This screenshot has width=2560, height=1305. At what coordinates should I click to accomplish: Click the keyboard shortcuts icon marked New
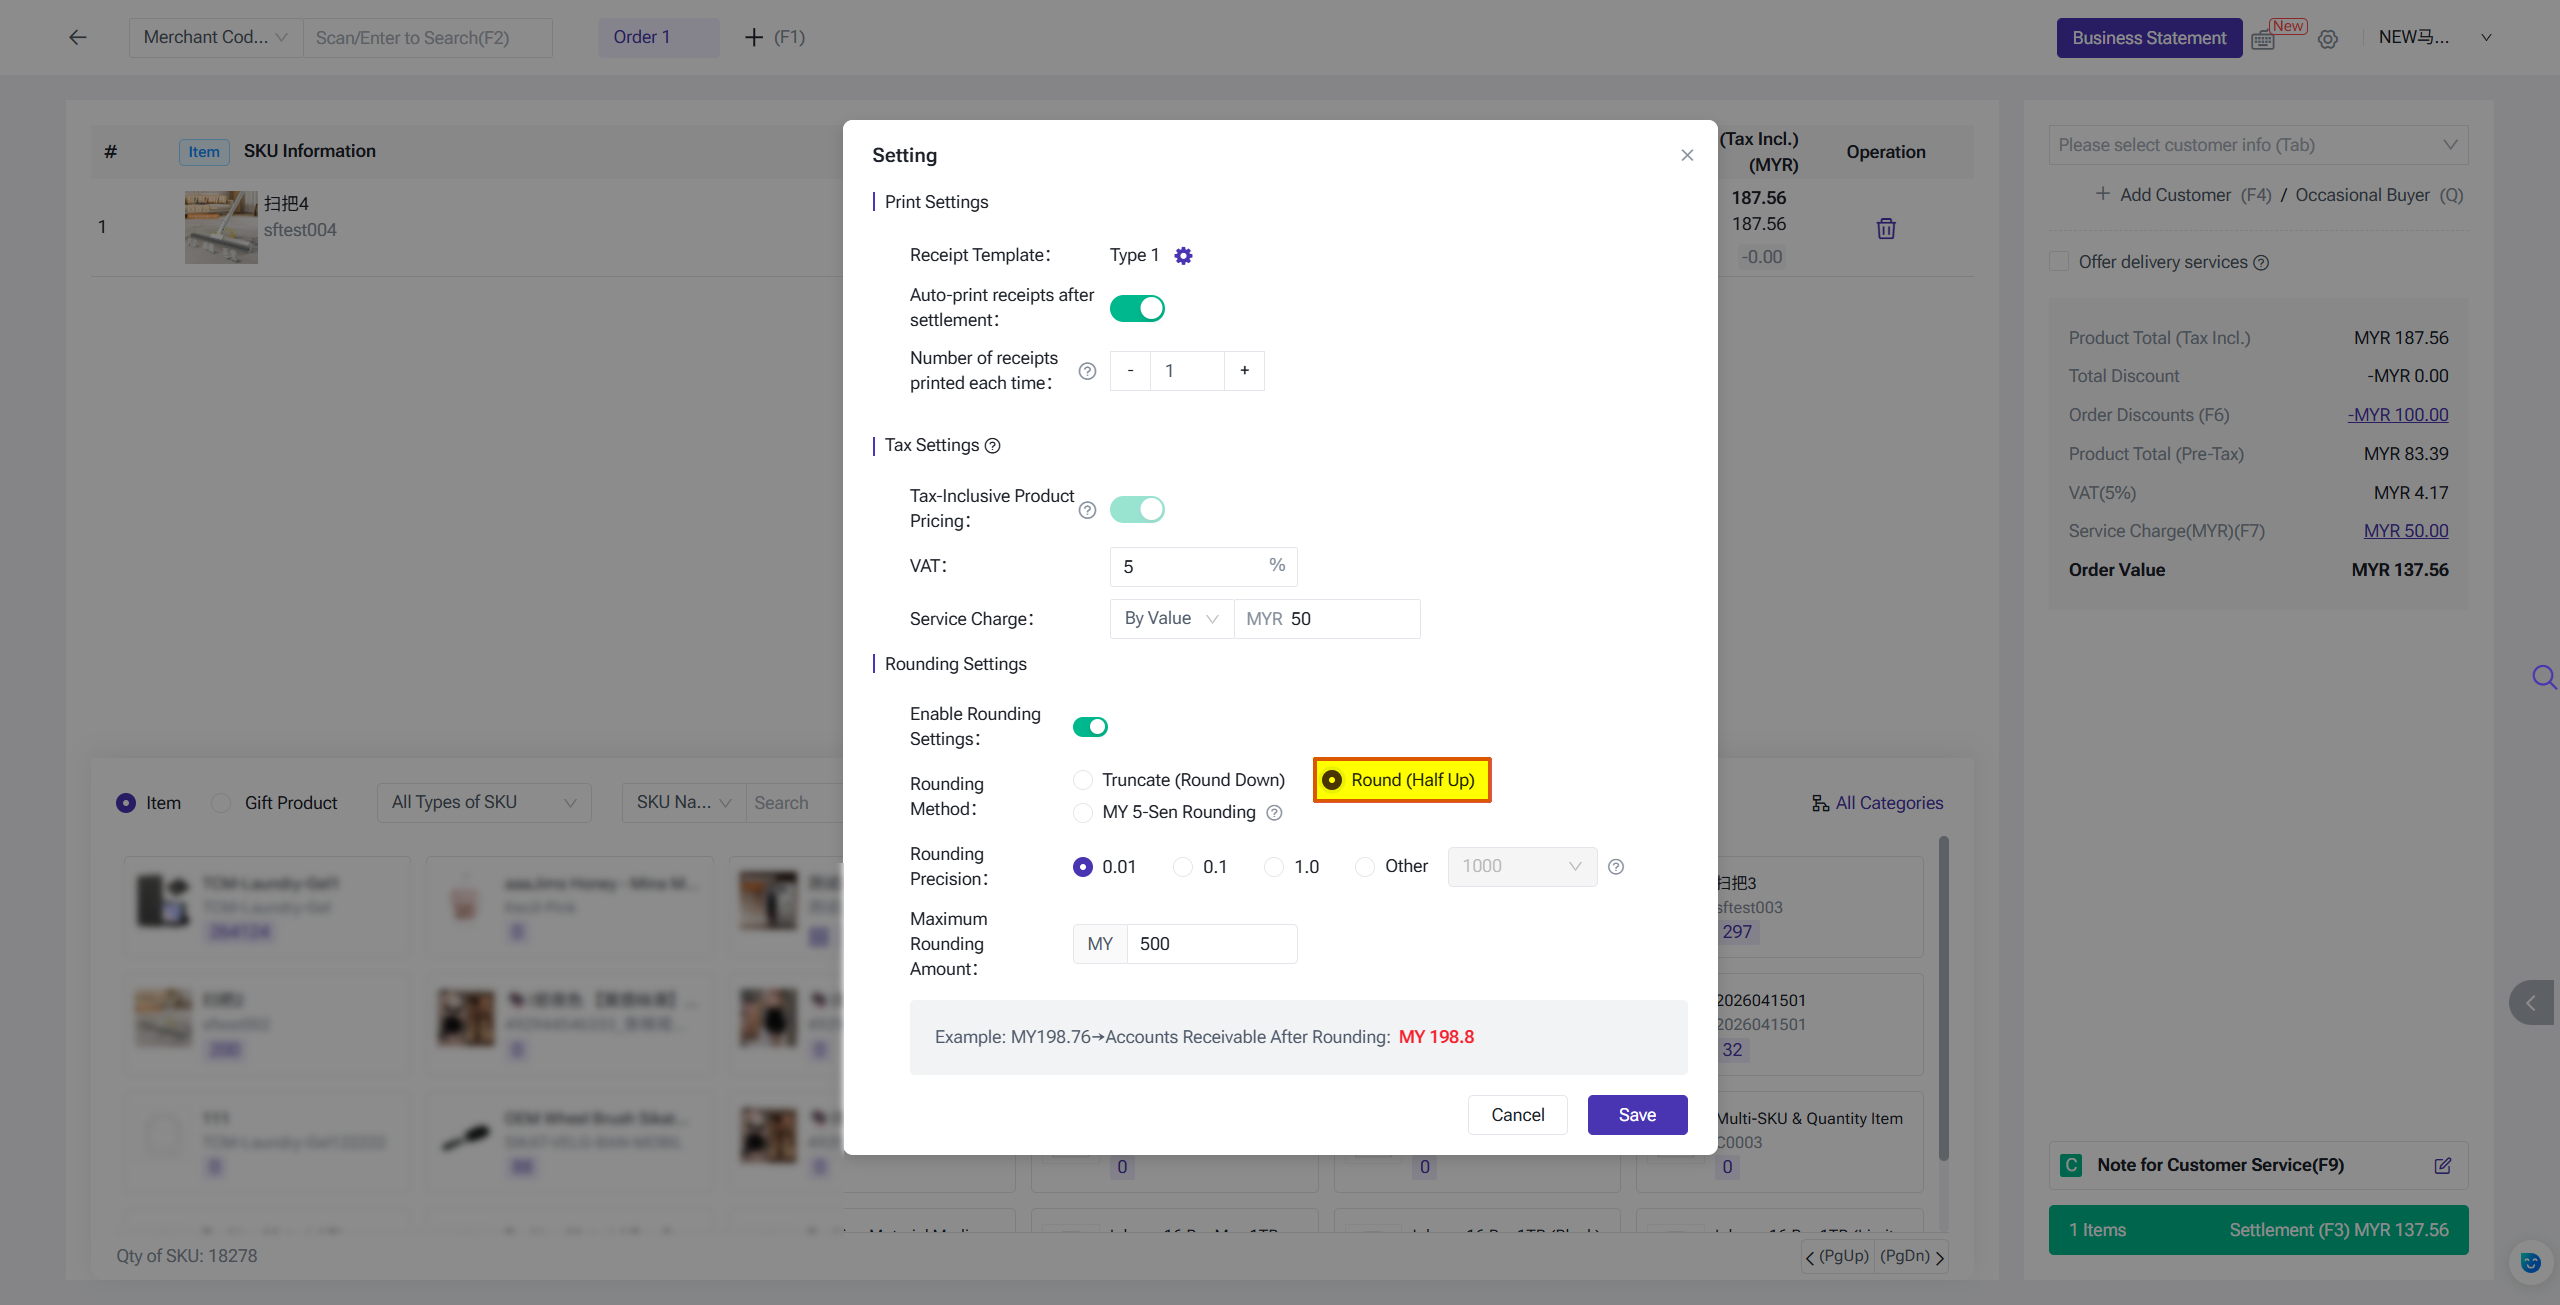2263,40
